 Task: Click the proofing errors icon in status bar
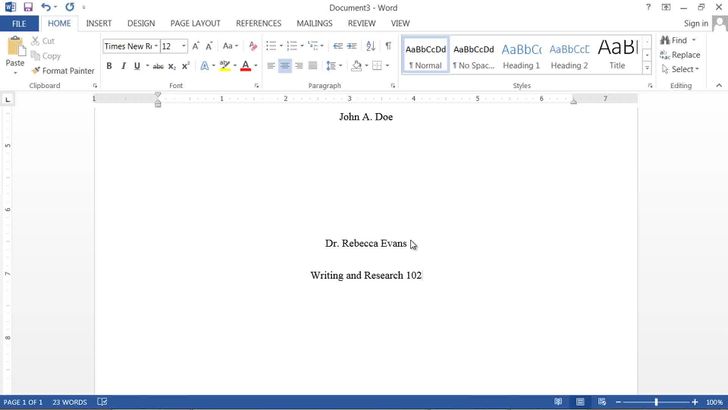click(x=102, y=402)
